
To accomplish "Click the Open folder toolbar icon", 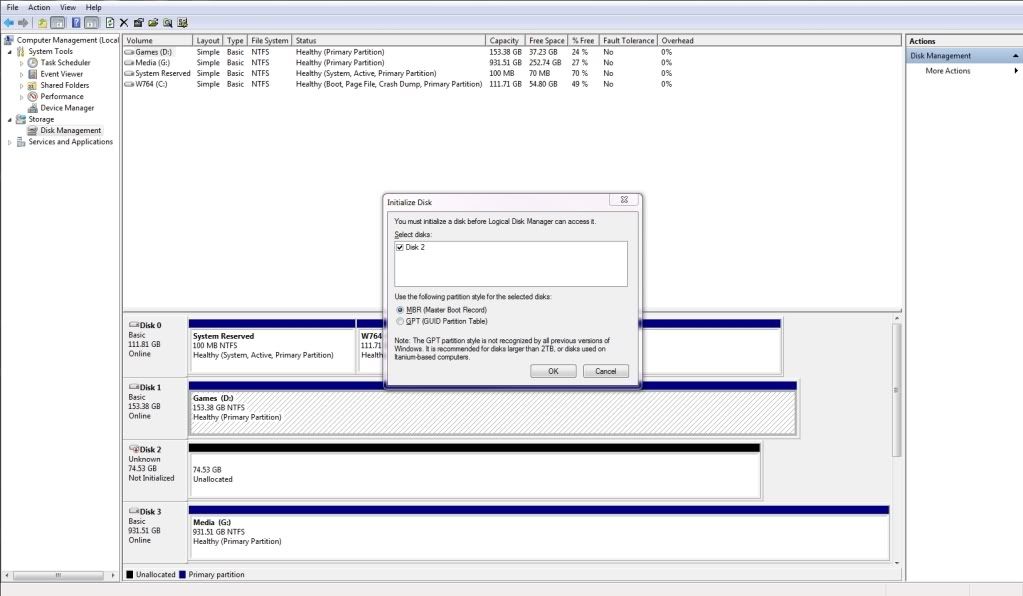I will (x=153, y=23).
